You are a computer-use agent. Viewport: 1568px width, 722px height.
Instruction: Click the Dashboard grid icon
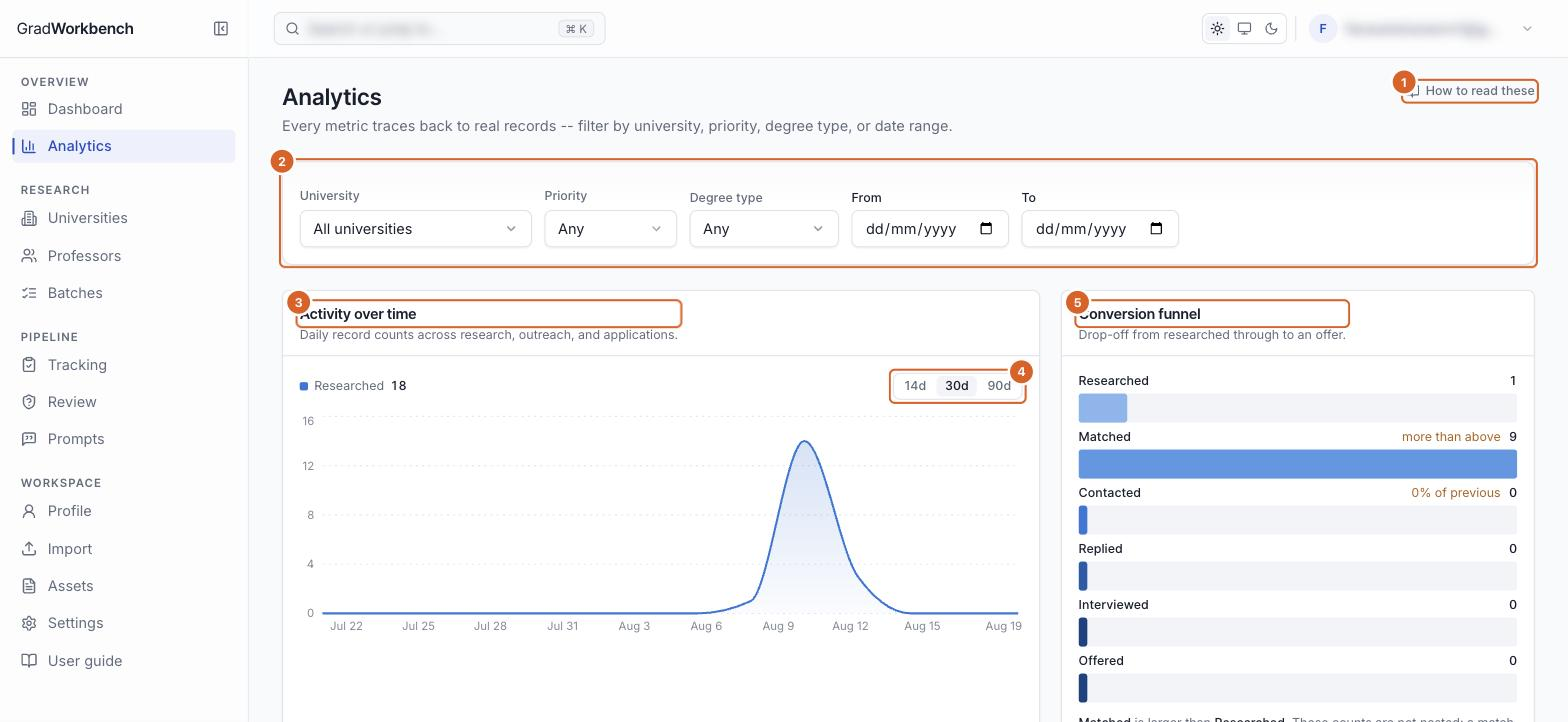point(29,109)
